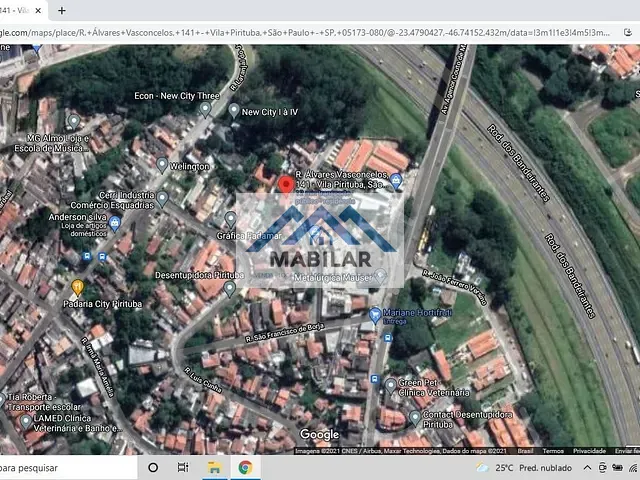Close the current Vila Pirituba browser tab
Image resolution: width=640 pixels, height=480 pixels.
38,11
